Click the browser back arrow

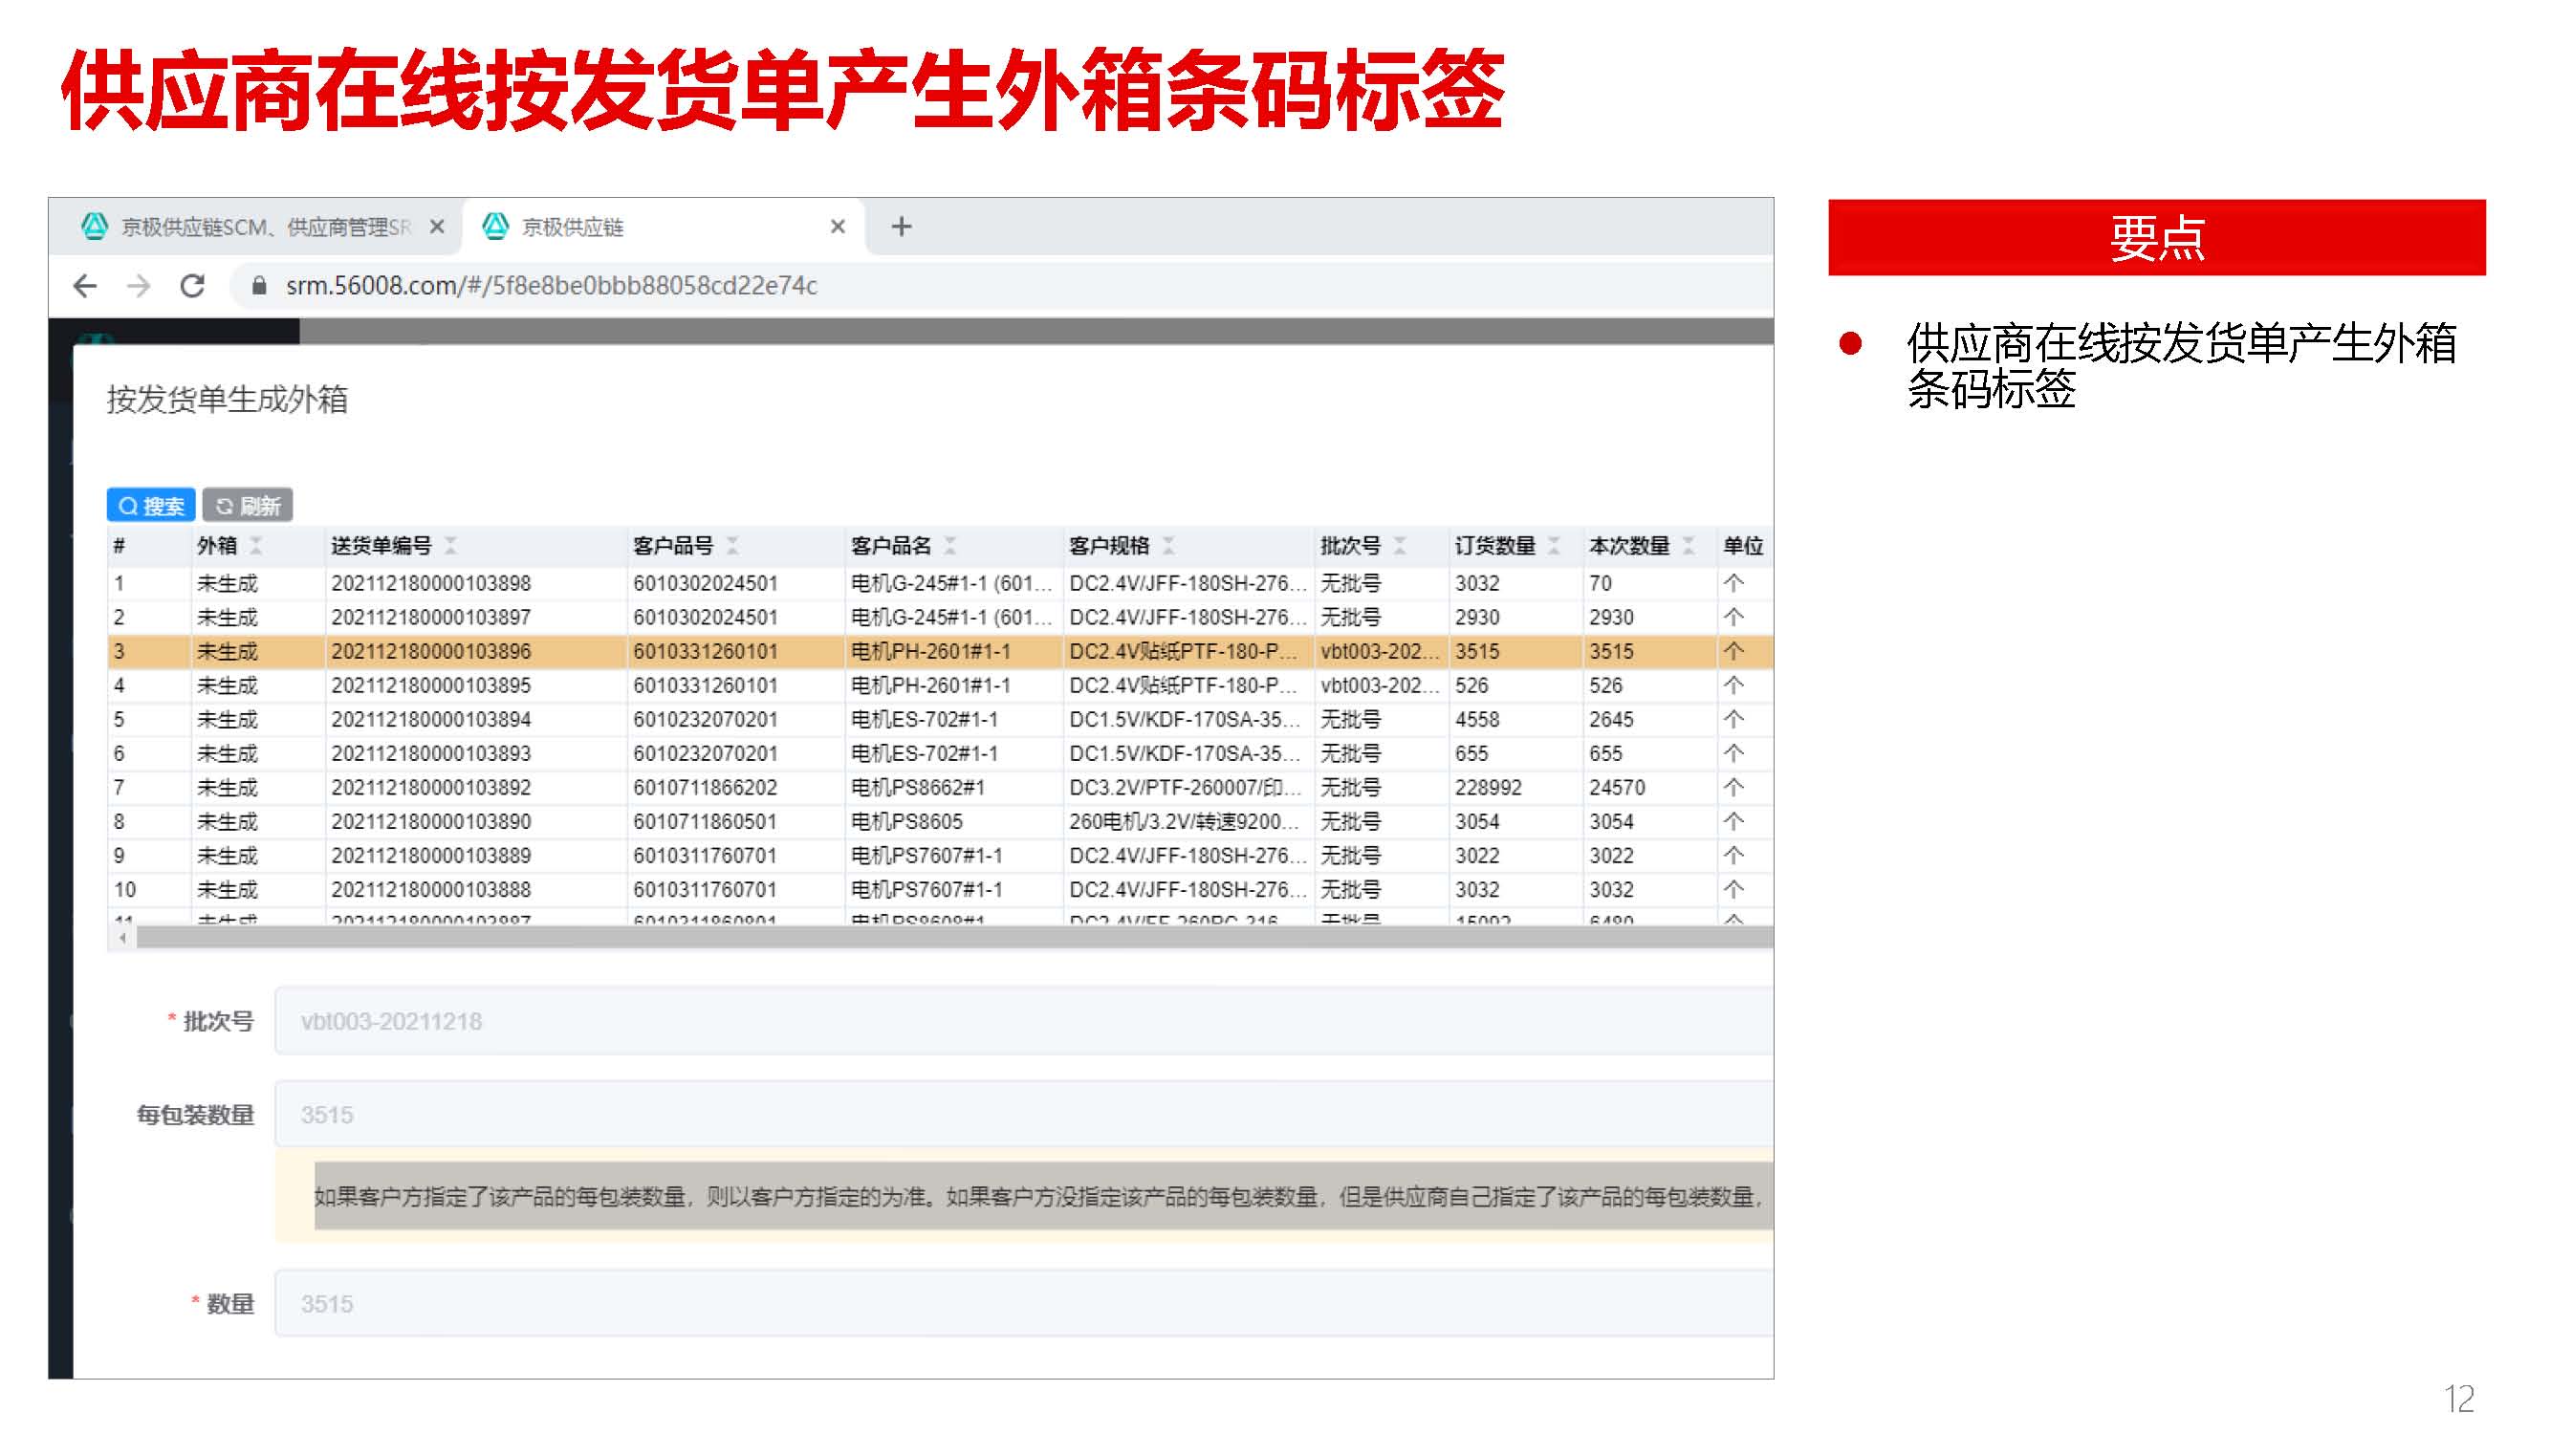(85, 286)
